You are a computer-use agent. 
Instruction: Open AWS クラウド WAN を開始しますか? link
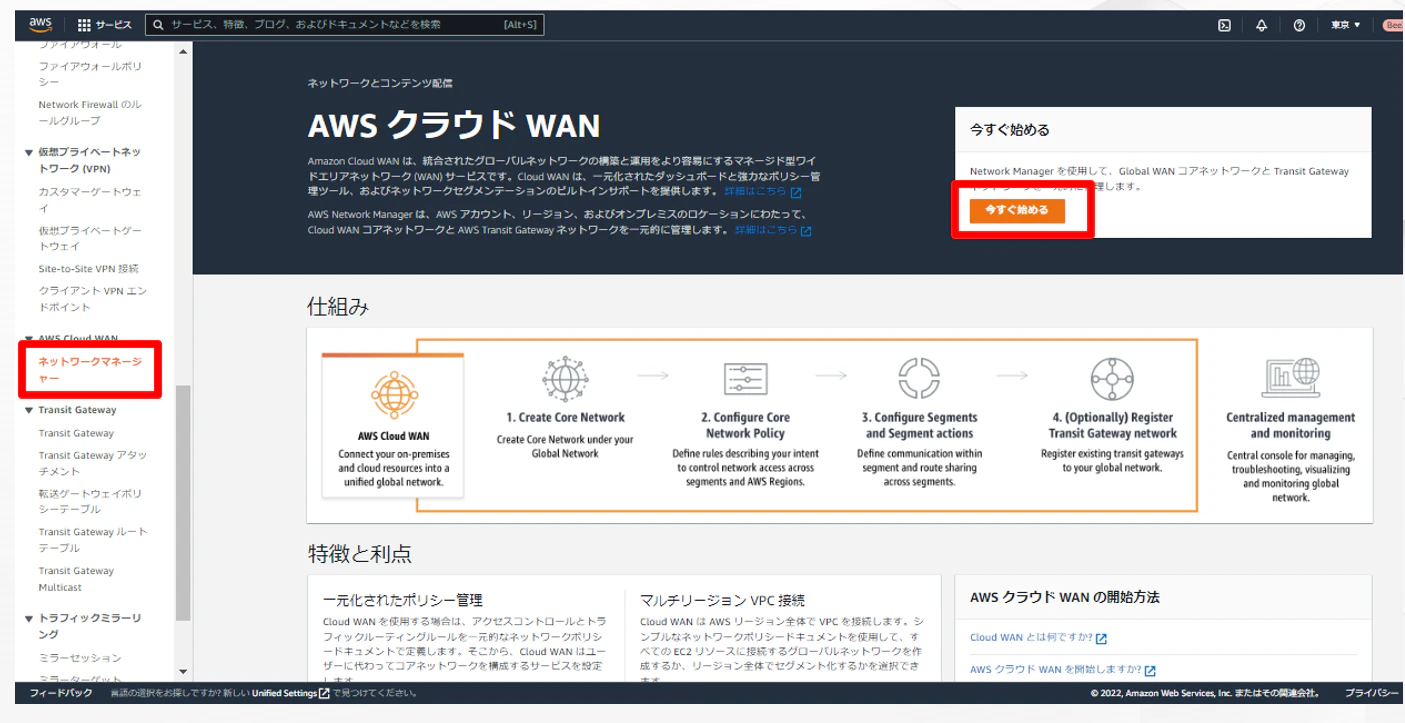pyautogui.click(x=1063, y=670)
